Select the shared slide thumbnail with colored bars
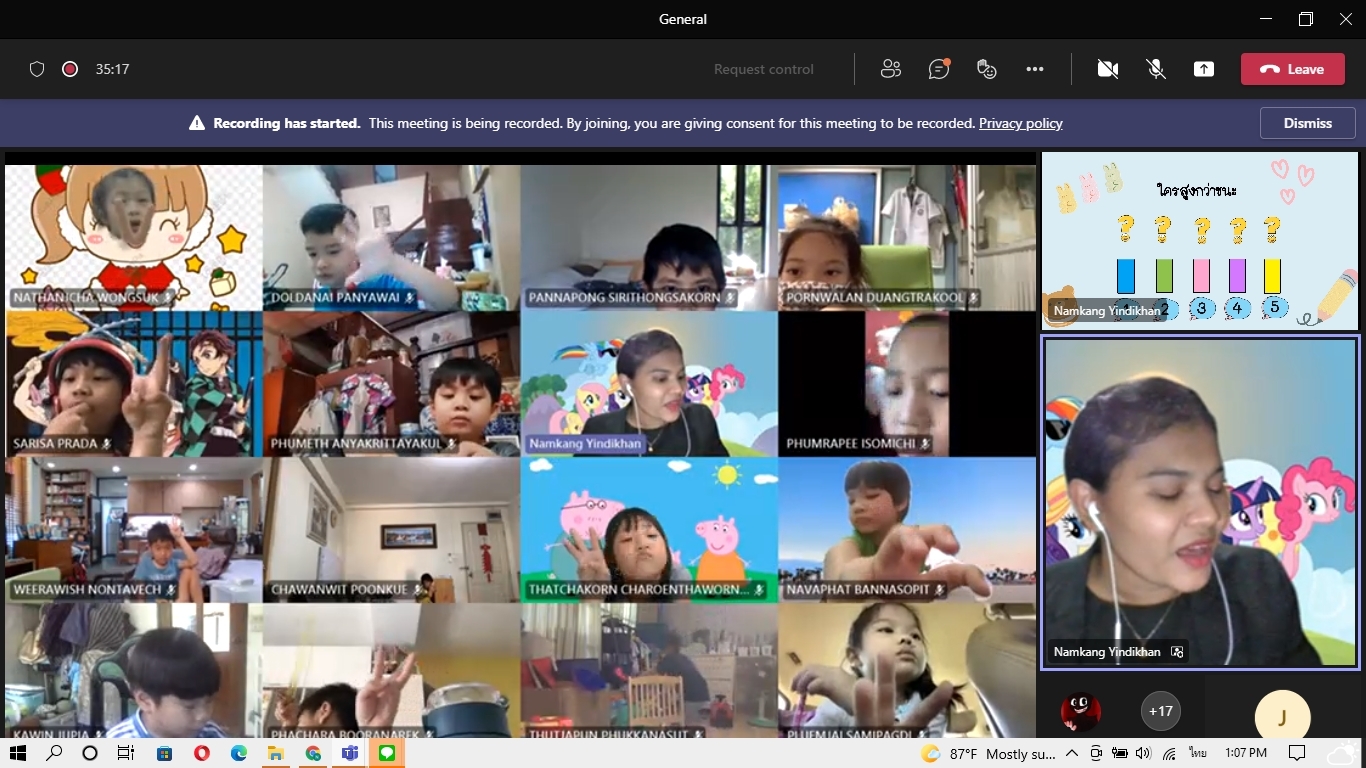Viewport: 1366px width, 768px height. pos(1200,241)
